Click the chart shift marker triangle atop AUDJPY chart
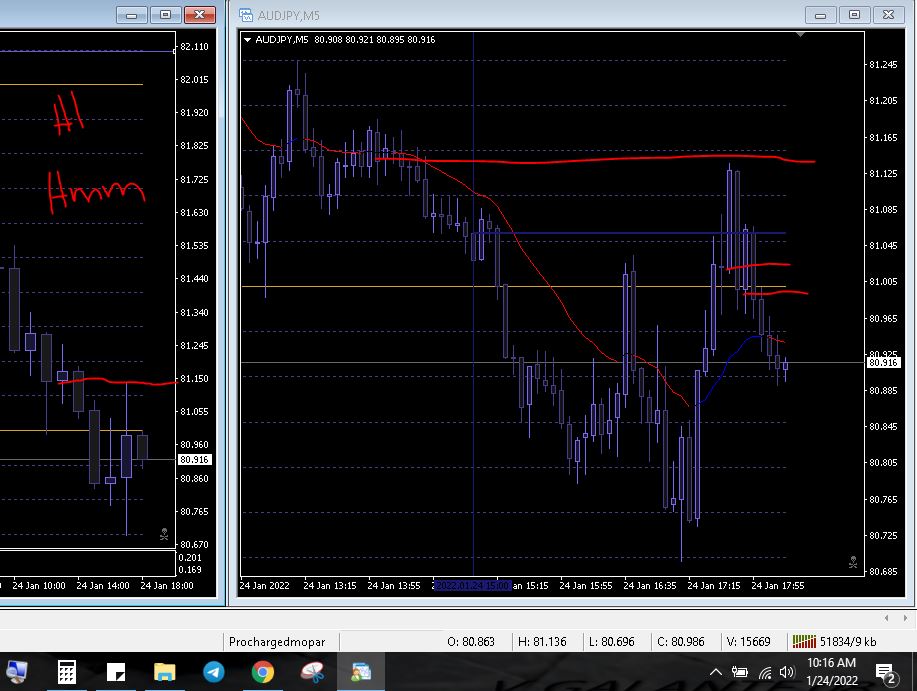The height and width of the screenshot is (691, 917). (x=800, y=35)
